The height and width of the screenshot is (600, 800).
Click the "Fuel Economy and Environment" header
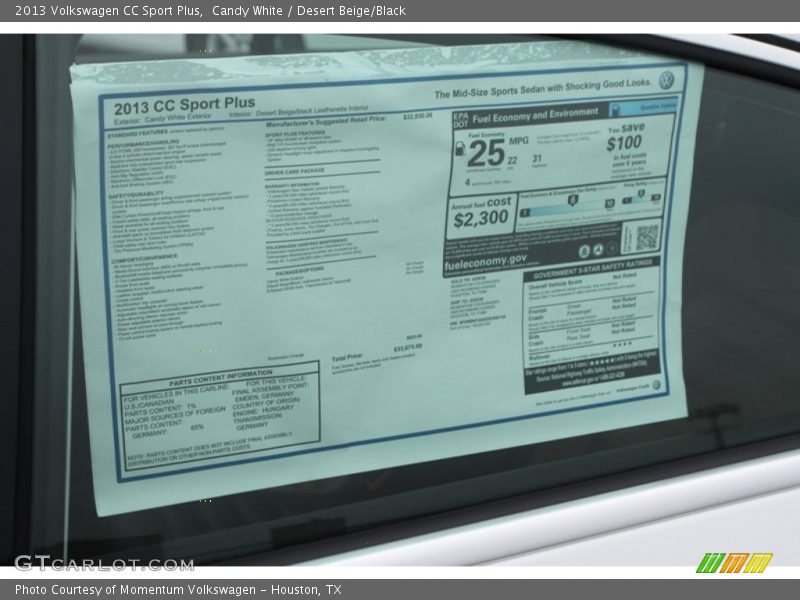[x=535, y=115]
